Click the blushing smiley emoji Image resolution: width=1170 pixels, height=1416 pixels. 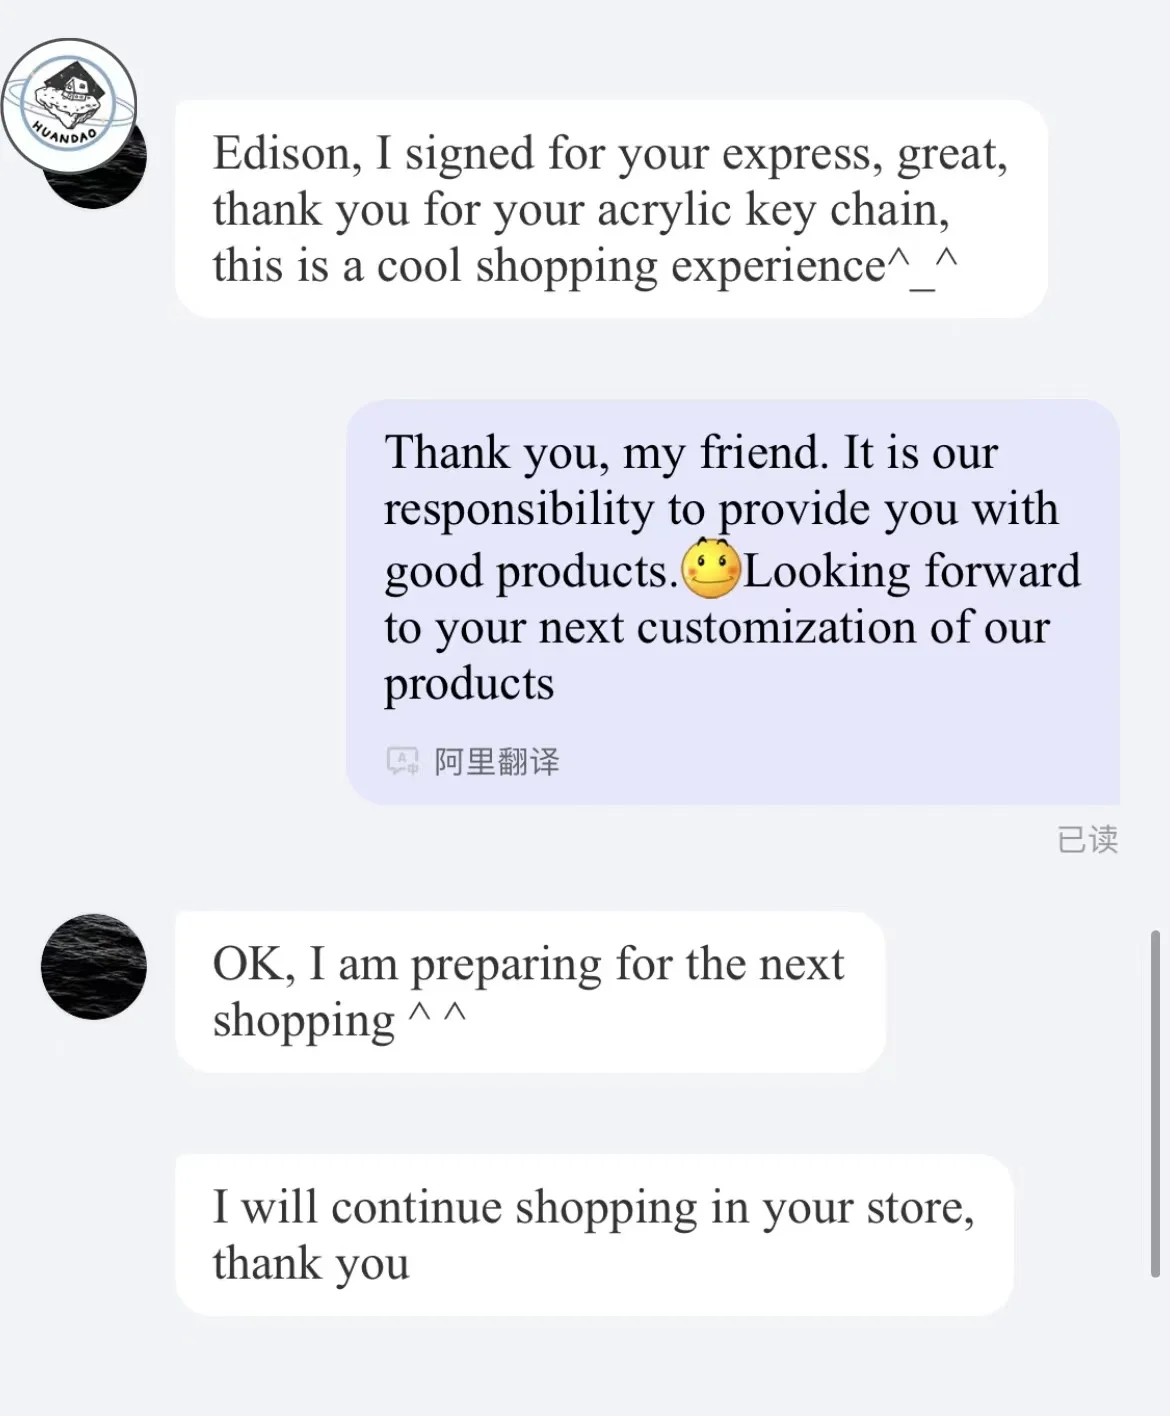(x=710, y=570)
